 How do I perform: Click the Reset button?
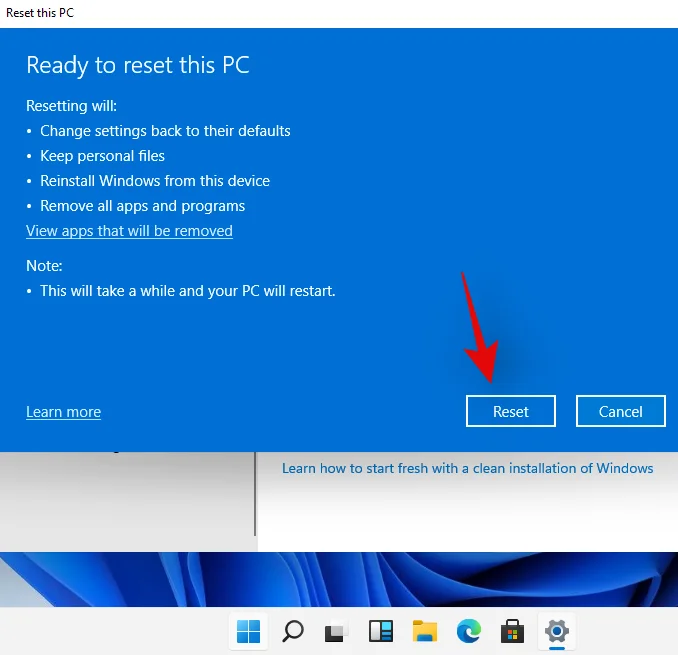pos(510,411)
